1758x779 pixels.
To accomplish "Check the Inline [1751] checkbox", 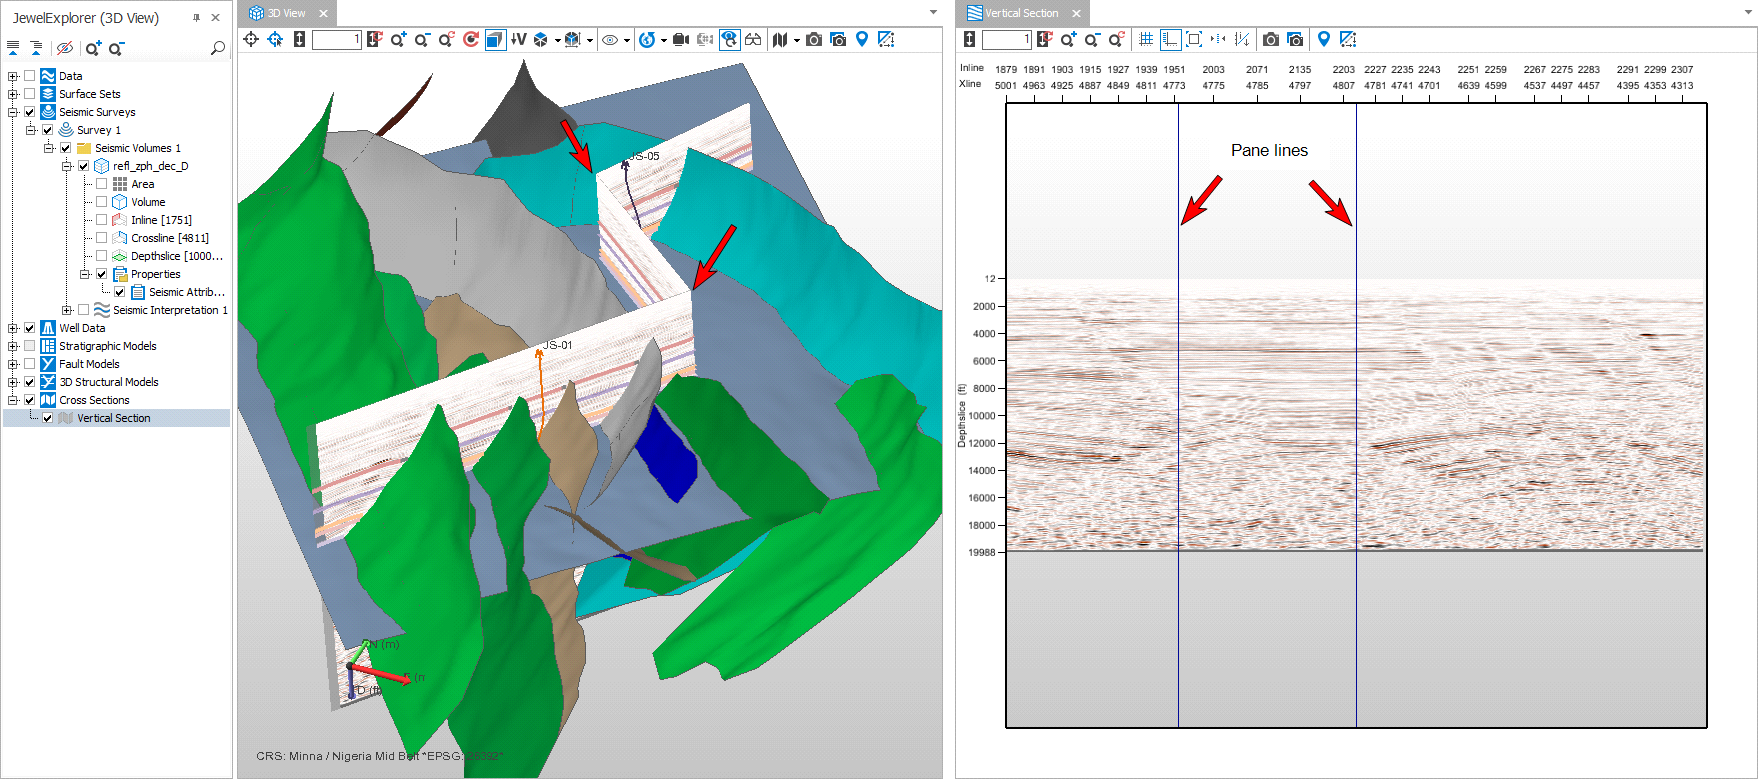I will click(101, 220).
